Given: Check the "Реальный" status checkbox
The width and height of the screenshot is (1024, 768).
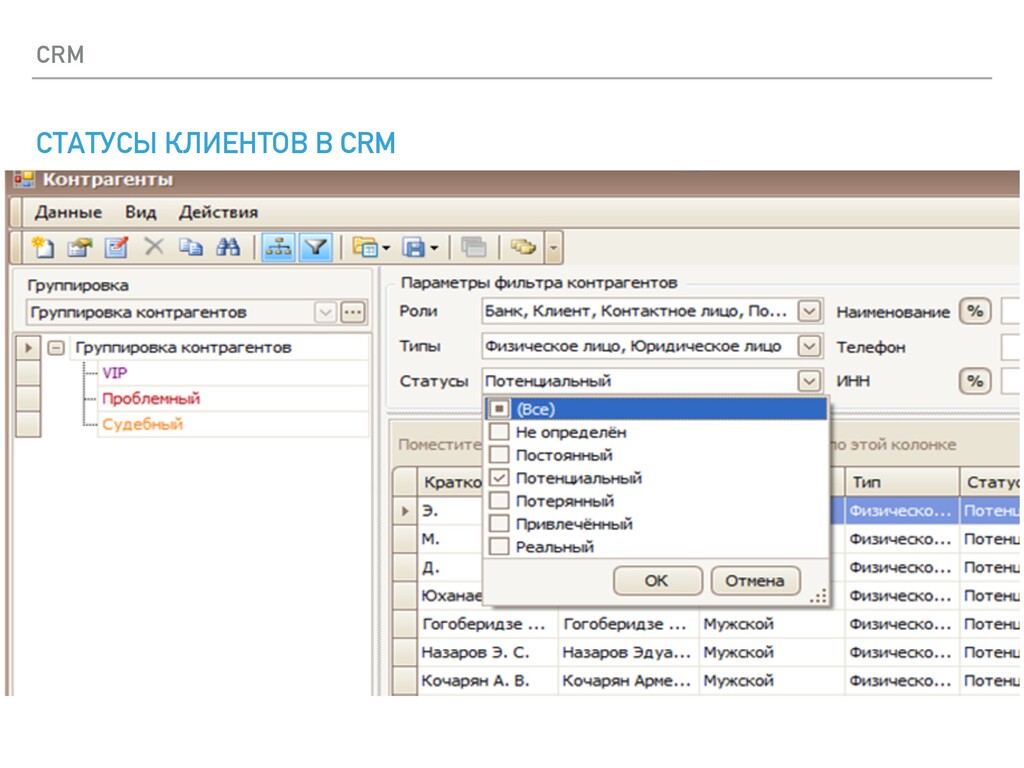Looking at the screenshot, I should tap(498, 547).
